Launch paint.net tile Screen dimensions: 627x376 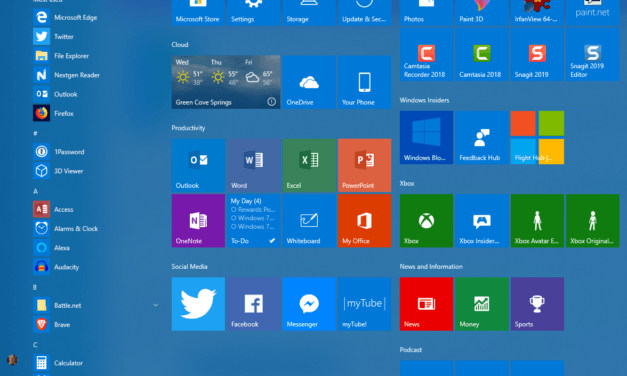593,12
